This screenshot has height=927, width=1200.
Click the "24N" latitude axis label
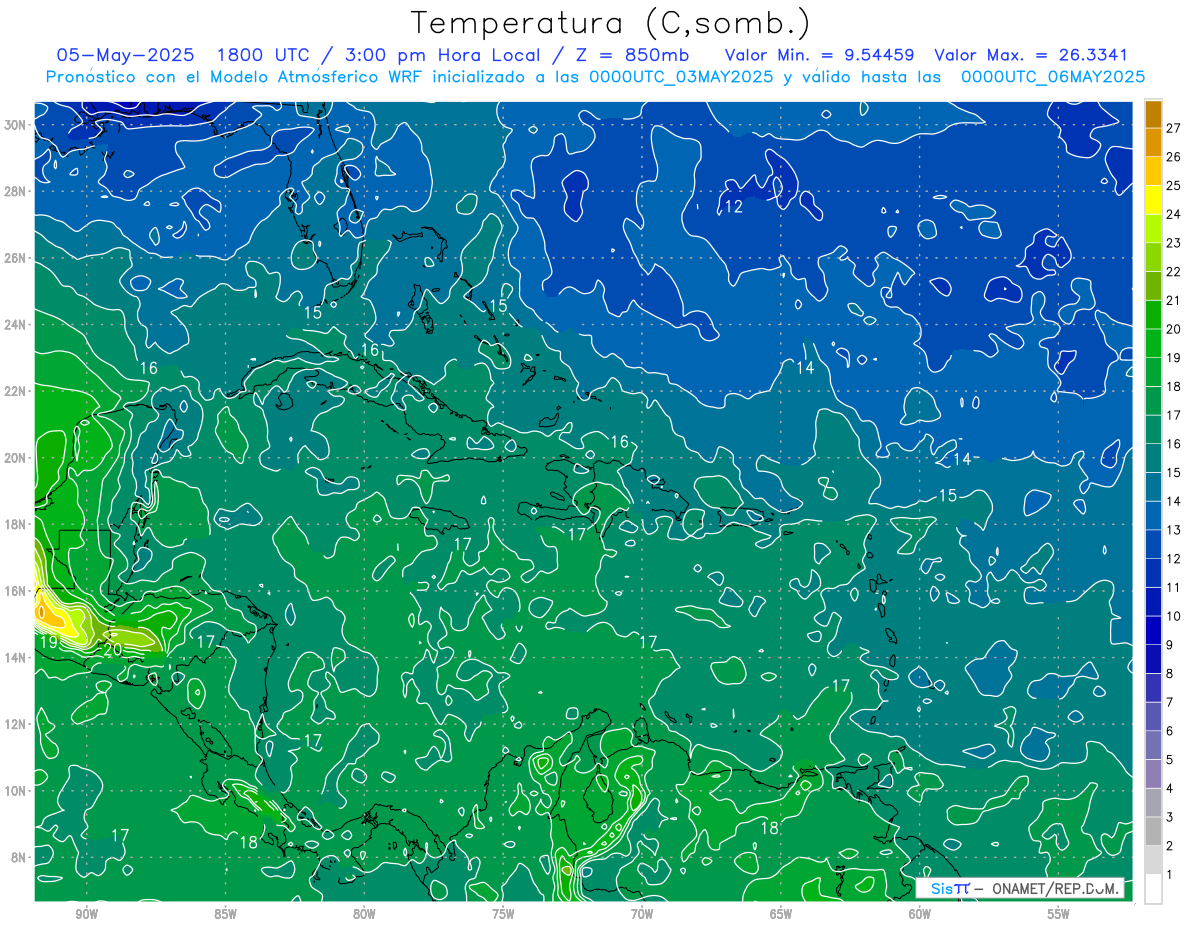[16, 325]
